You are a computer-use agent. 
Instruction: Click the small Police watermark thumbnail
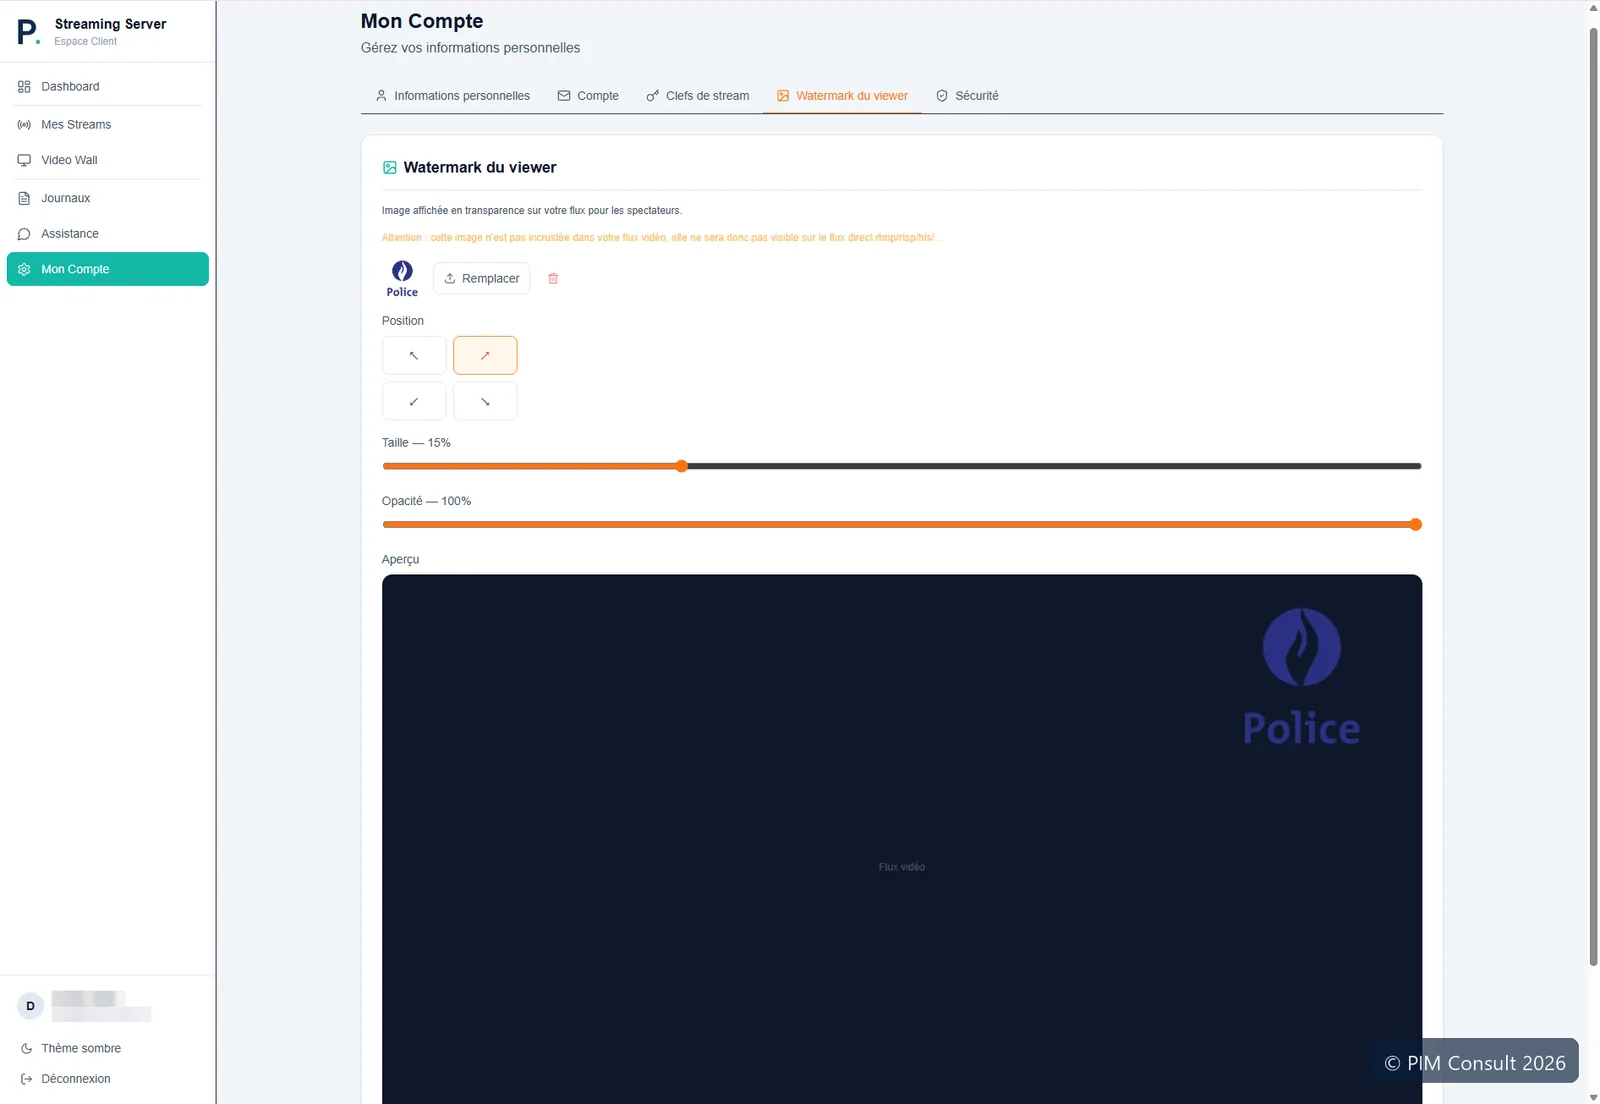(x=402, y=278)
